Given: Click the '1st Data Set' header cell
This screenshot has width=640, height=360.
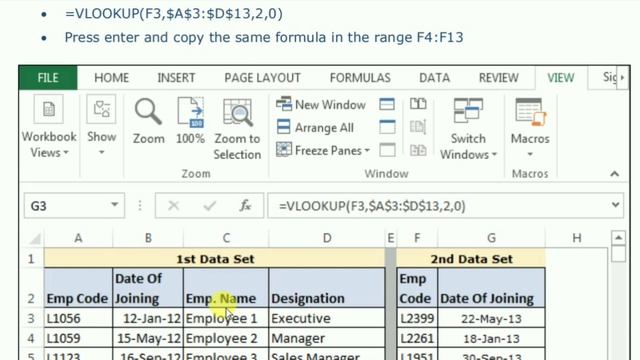Looking at the screenshot, I should 215,259.
